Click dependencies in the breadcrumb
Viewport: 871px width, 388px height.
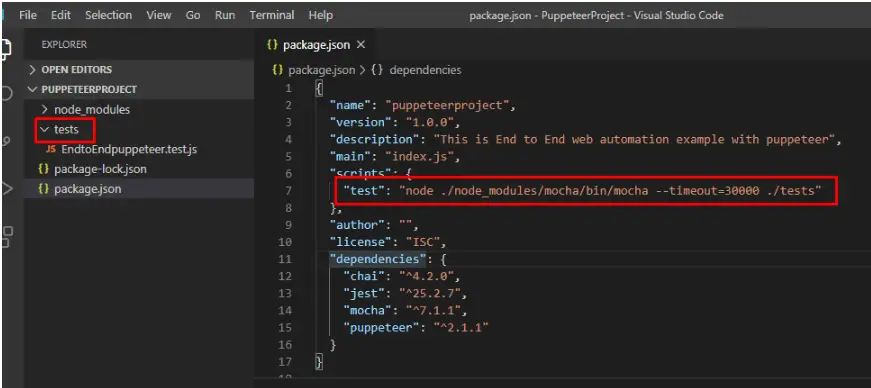[426, 70]
